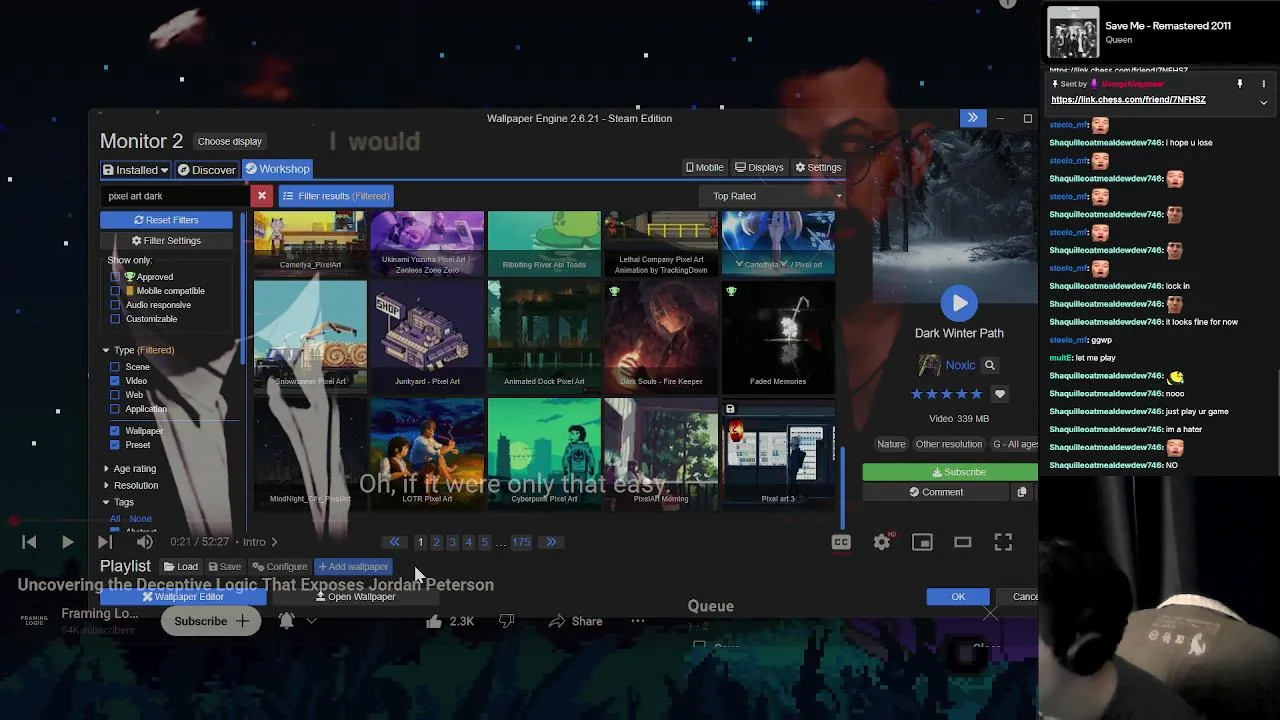Collapse the pinned chat message chevron
Image resolution: width=1280 pixels, height=720 pixels.
pyautogui.click(x=1263, y=102)
